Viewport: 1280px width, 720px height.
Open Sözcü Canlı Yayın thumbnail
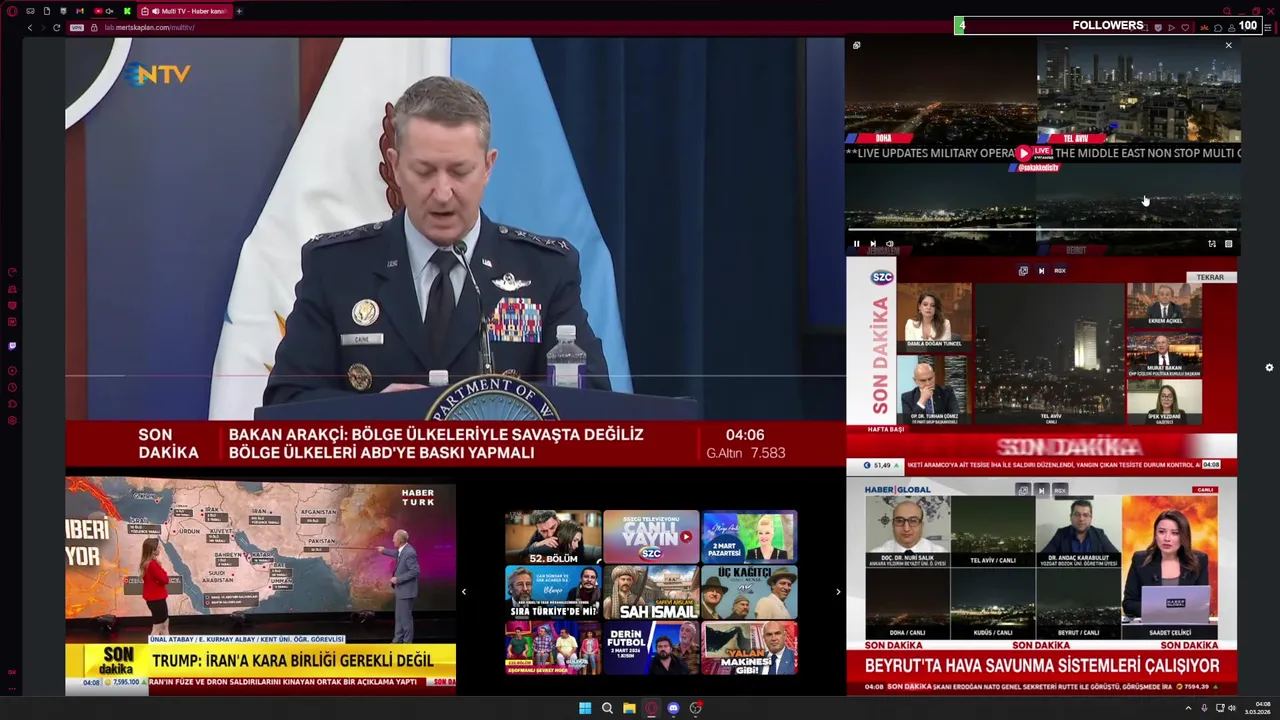(651, 537)
